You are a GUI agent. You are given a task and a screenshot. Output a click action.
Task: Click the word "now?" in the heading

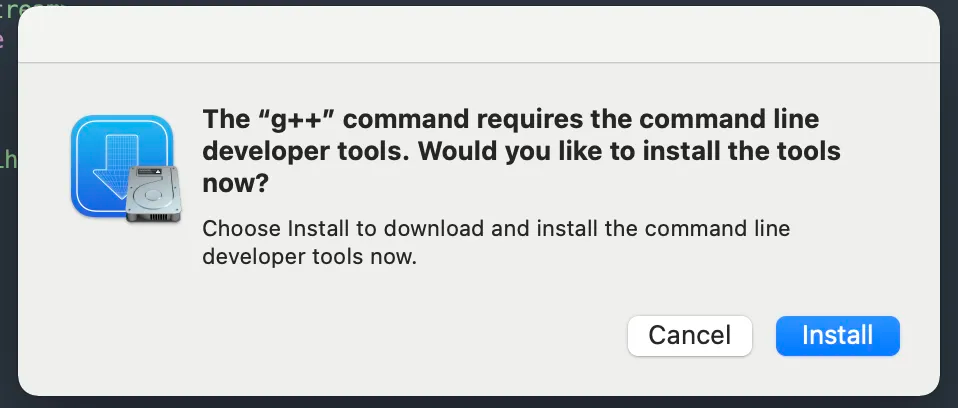click(235, 183)
